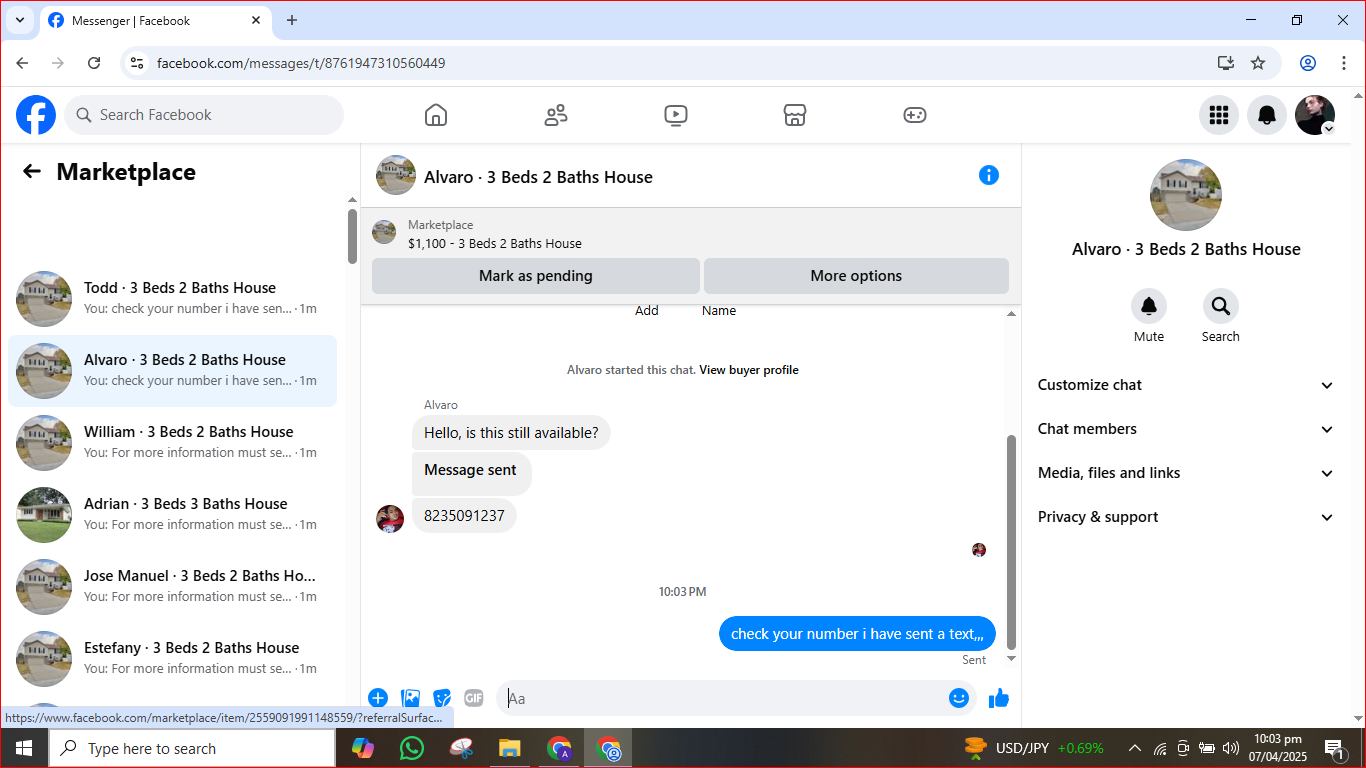Open the Facebook Home icon
Viewport: 1366px width, 768px height.
[436, 115]
